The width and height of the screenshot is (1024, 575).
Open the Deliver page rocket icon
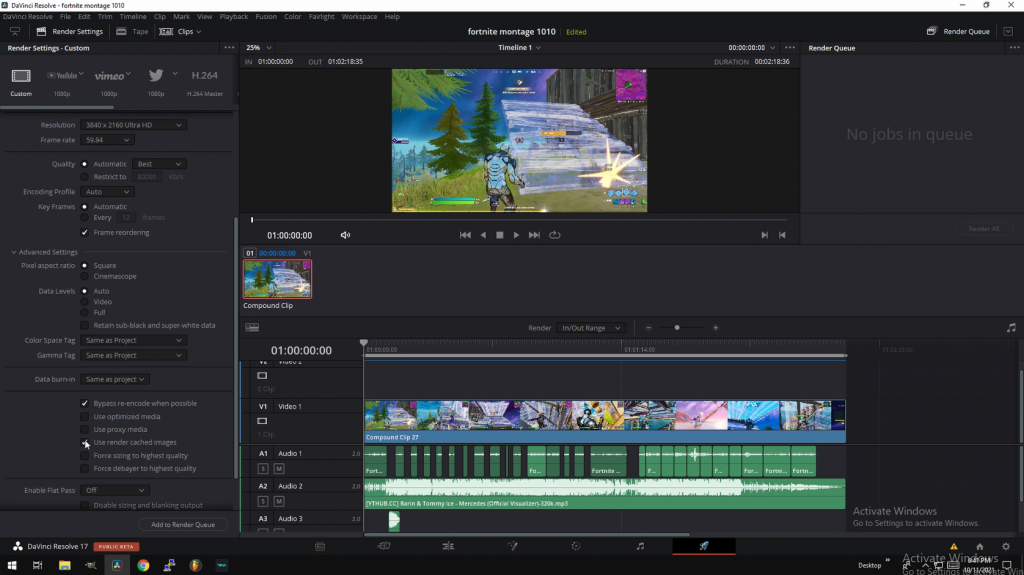(703, 546)
